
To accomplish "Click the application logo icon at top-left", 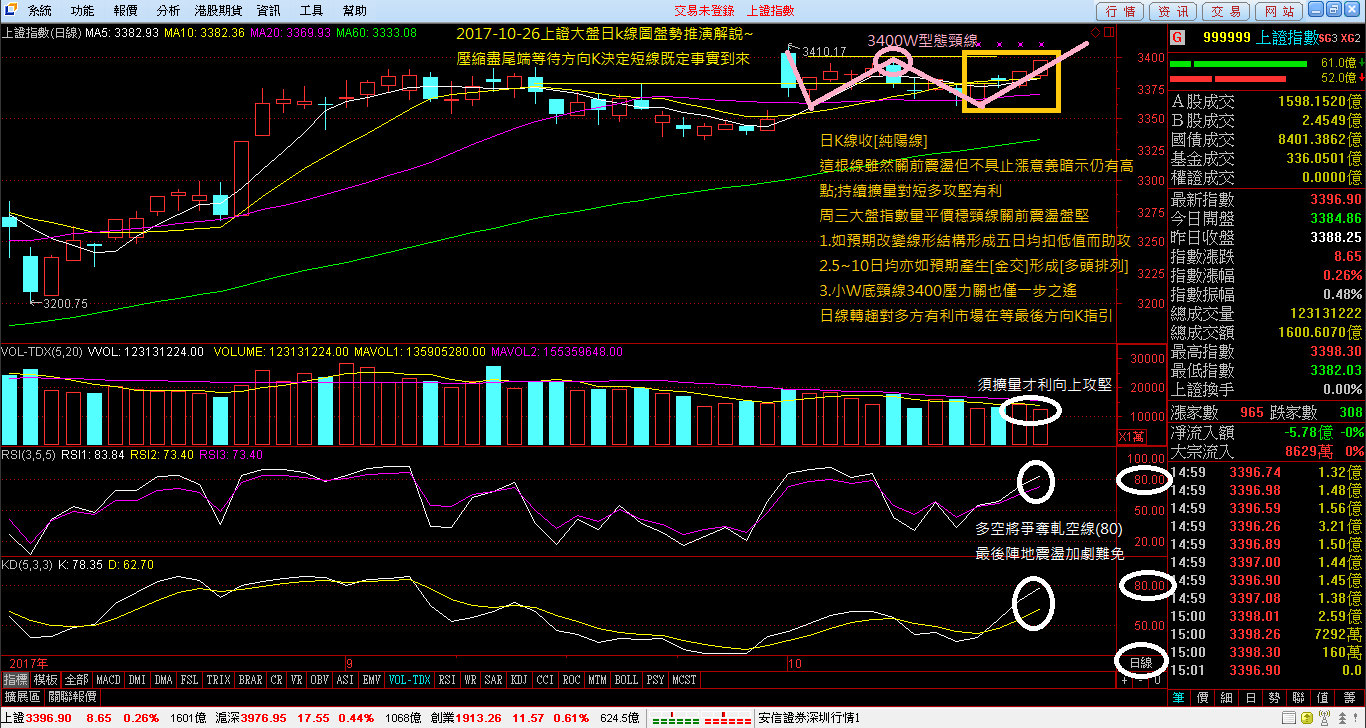I will 11,10.
